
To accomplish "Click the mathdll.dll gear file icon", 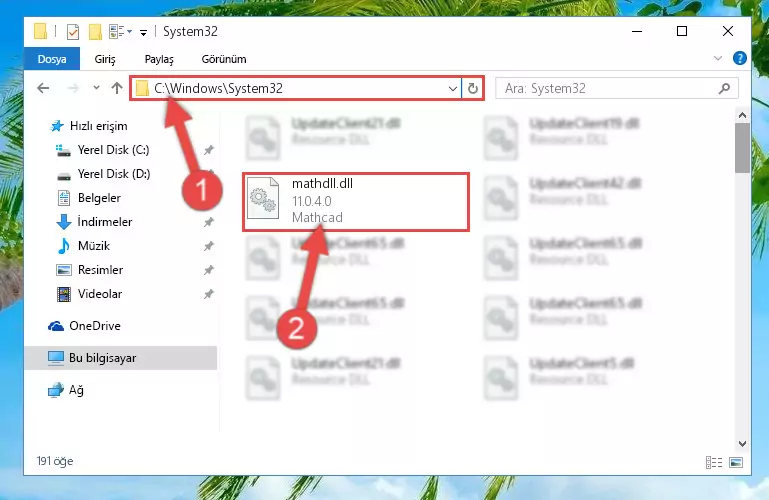I will tap(263, 199).
